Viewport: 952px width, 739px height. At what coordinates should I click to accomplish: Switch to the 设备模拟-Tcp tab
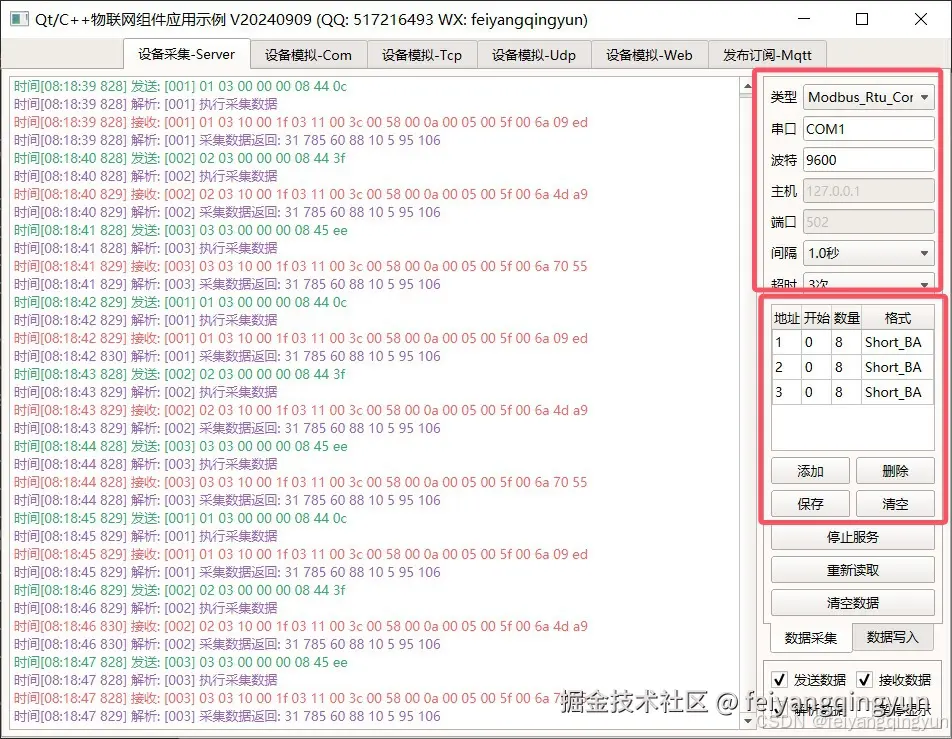(422, 55)
